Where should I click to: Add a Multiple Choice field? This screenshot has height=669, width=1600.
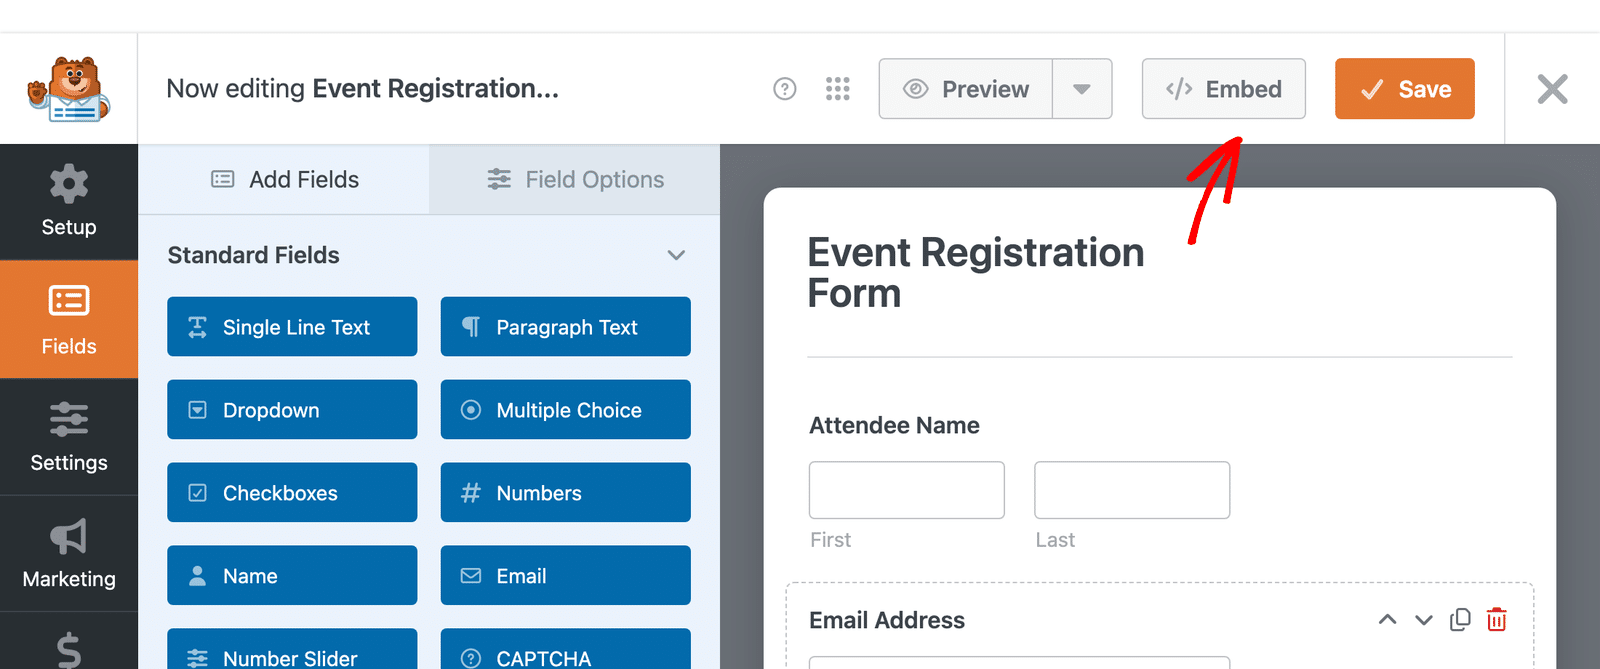point(566,410)
